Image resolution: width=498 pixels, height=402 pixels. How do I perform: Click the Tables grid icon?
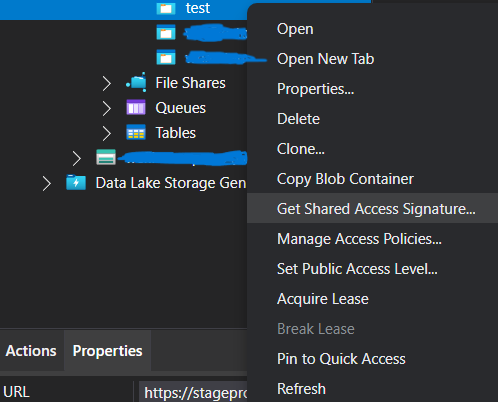pos(136,132)
